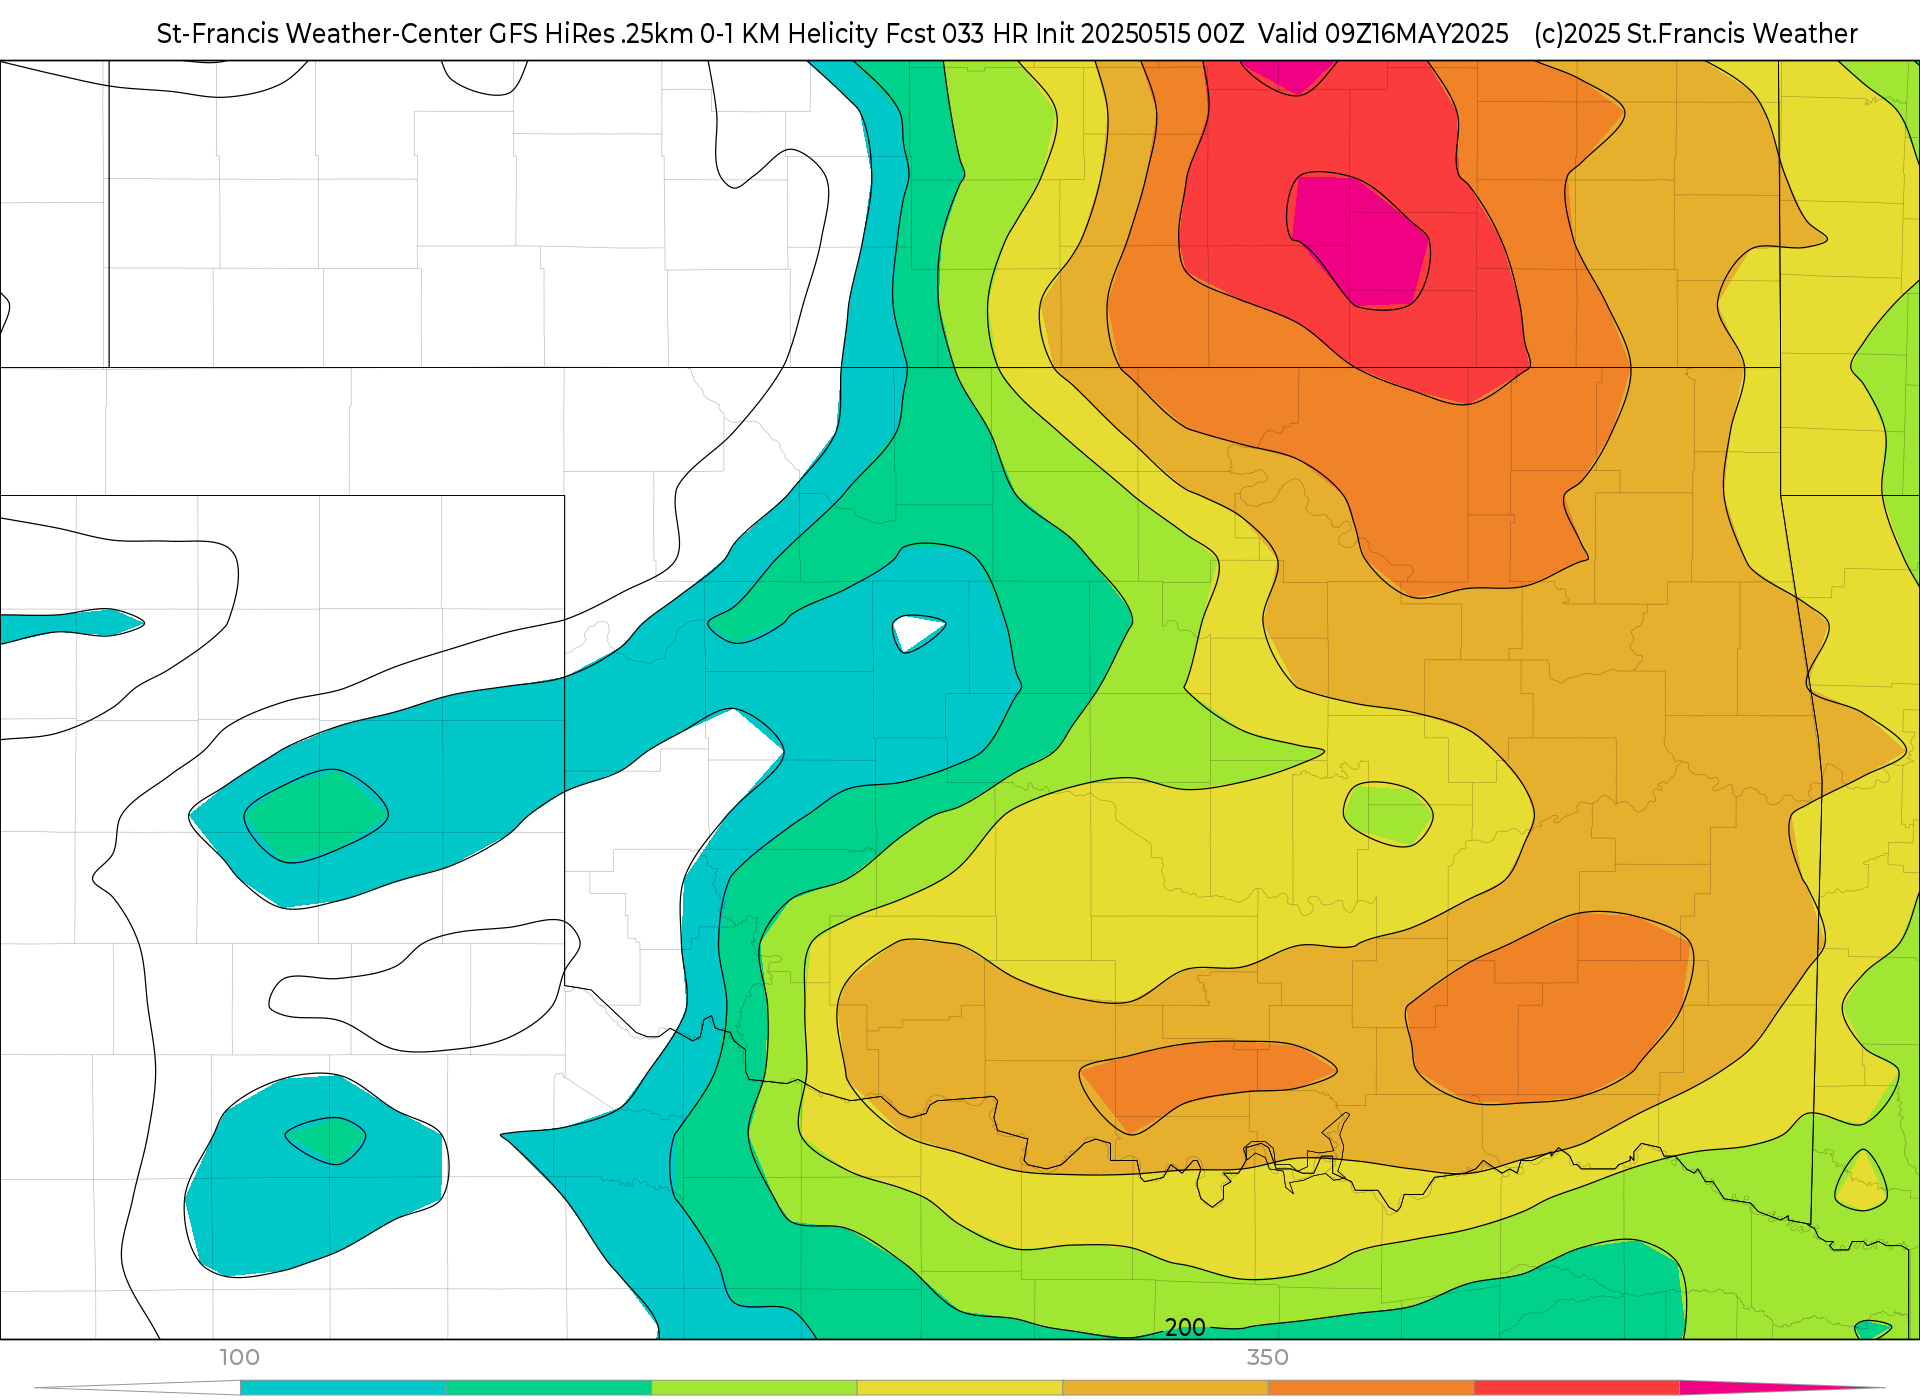This screenshot has width=1920, height=1400.
Task: Click 'Init 20250515 00Z' in the title
Action: click(1140, 34)
